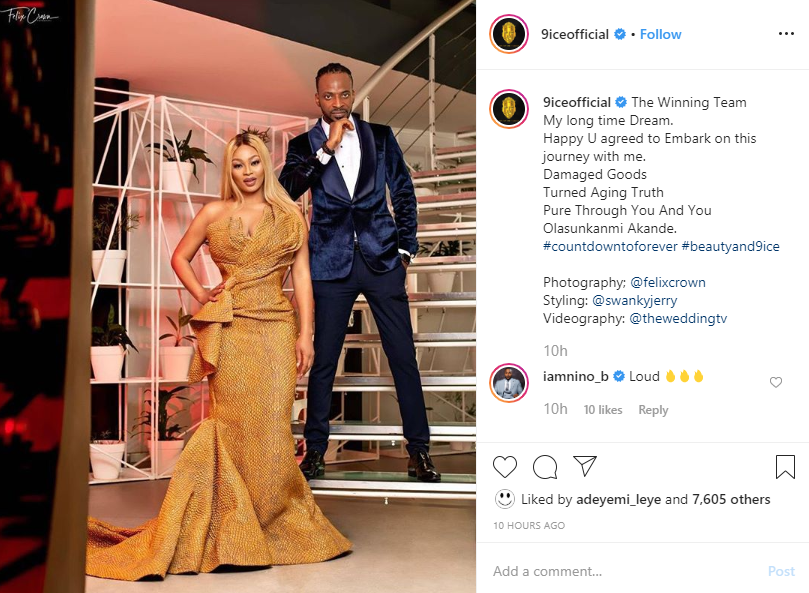Visit @felixcrown photography profile

668,282
